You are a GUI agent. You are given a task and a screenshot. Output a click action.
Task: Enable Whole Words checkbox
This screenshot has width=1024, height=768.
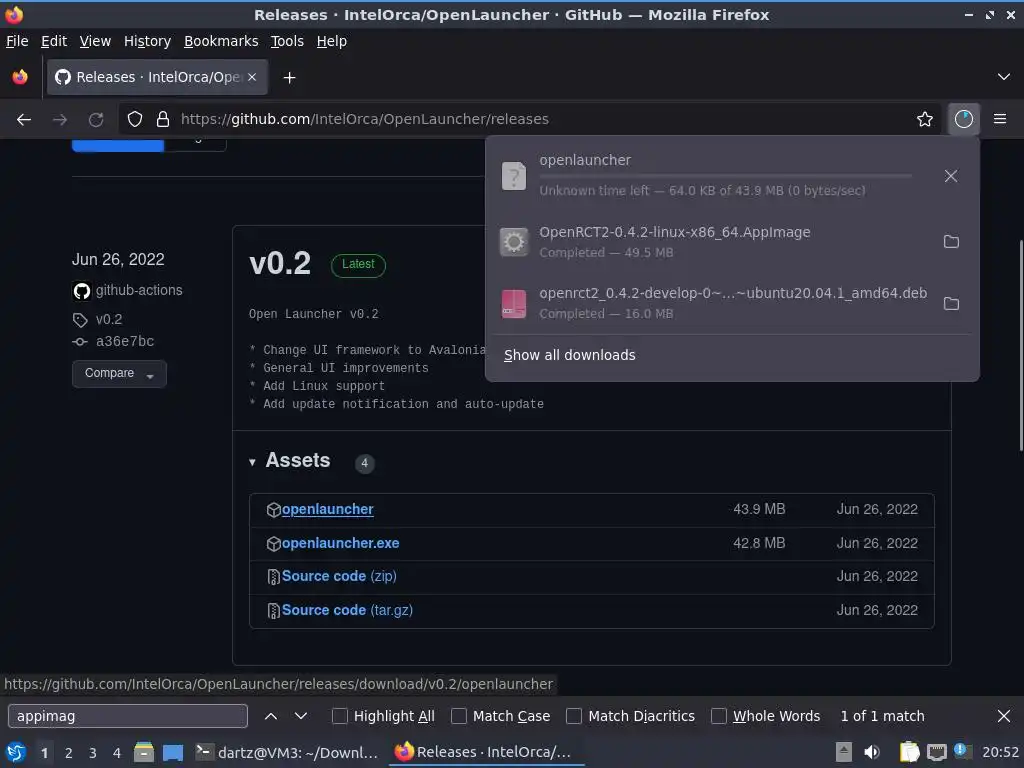pyautogui.click(x=718, y=716)
